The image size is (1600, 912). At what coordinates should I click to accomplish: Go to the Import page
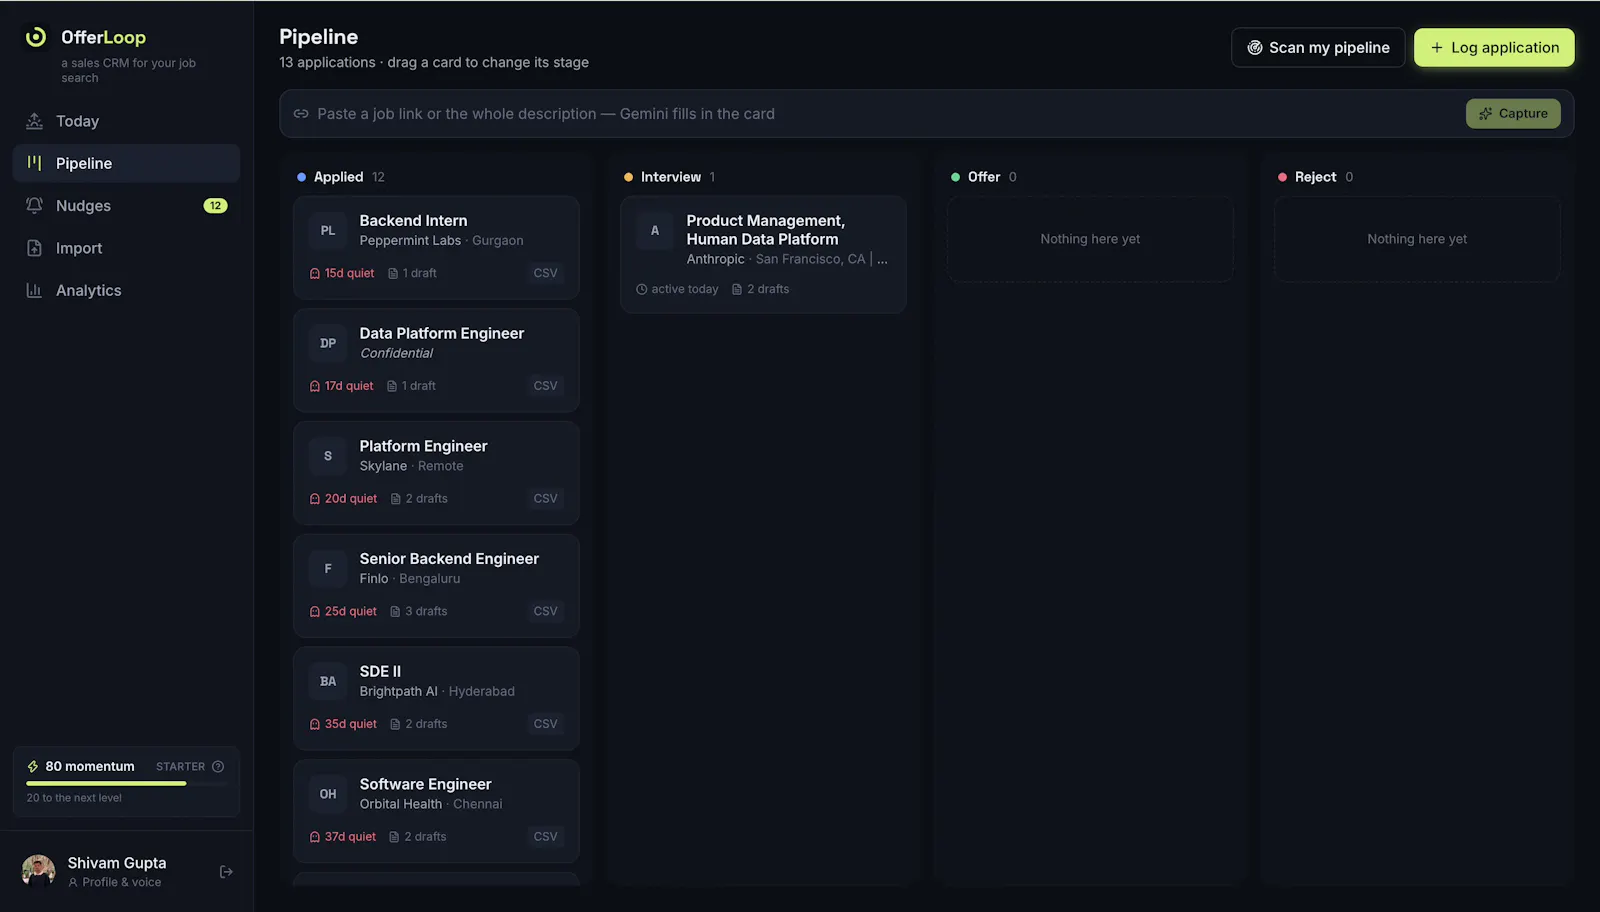pos(126,248)
